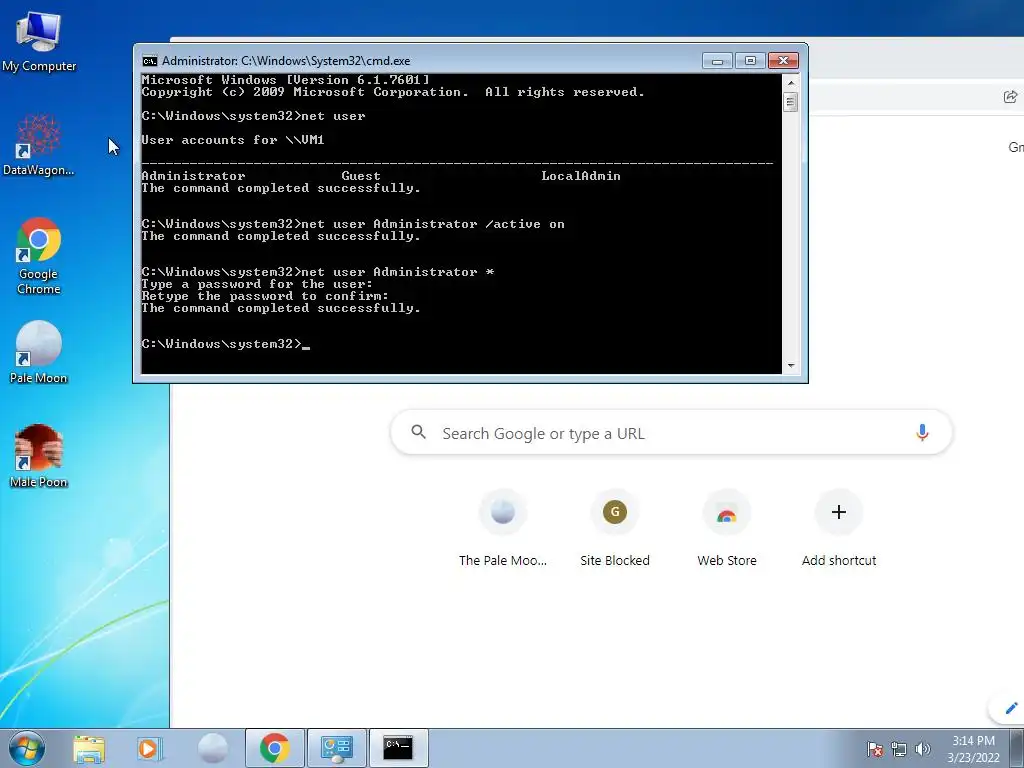
Task: Click the Chrome search box
Action: (x=671, y=432)
